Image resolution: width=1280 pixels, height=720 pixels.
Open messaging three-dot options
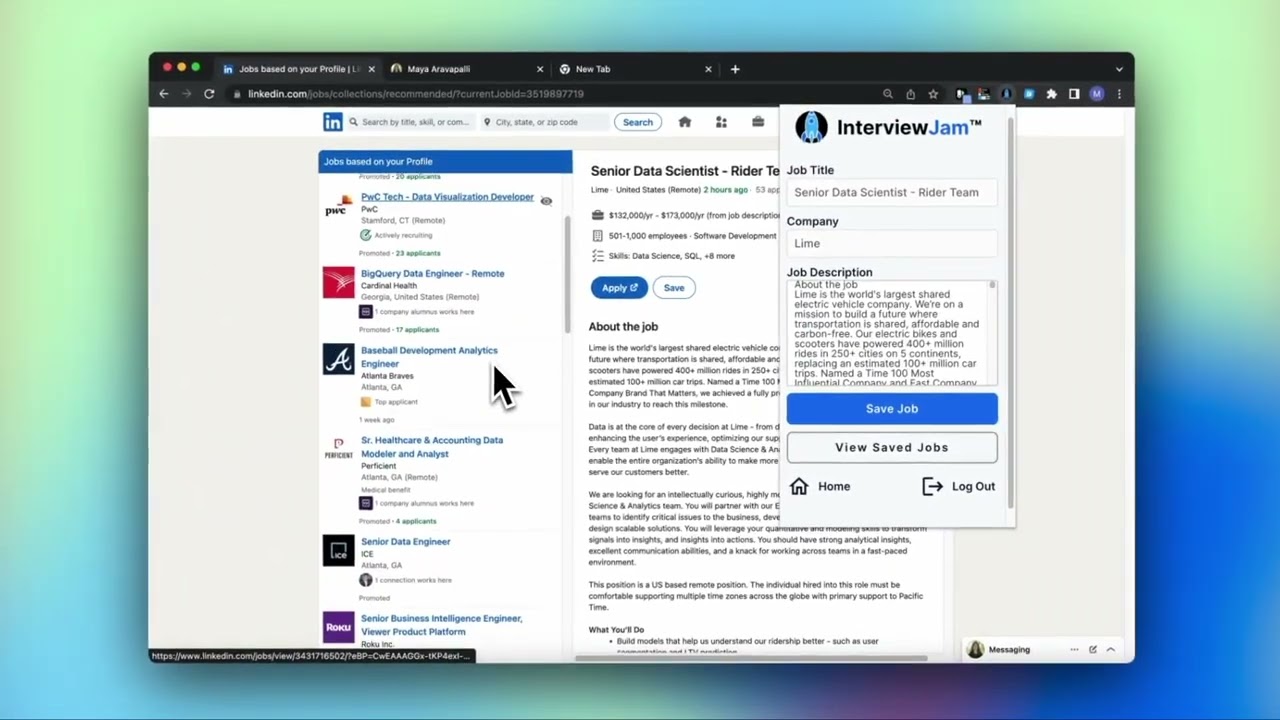[x=1074, y=649]
